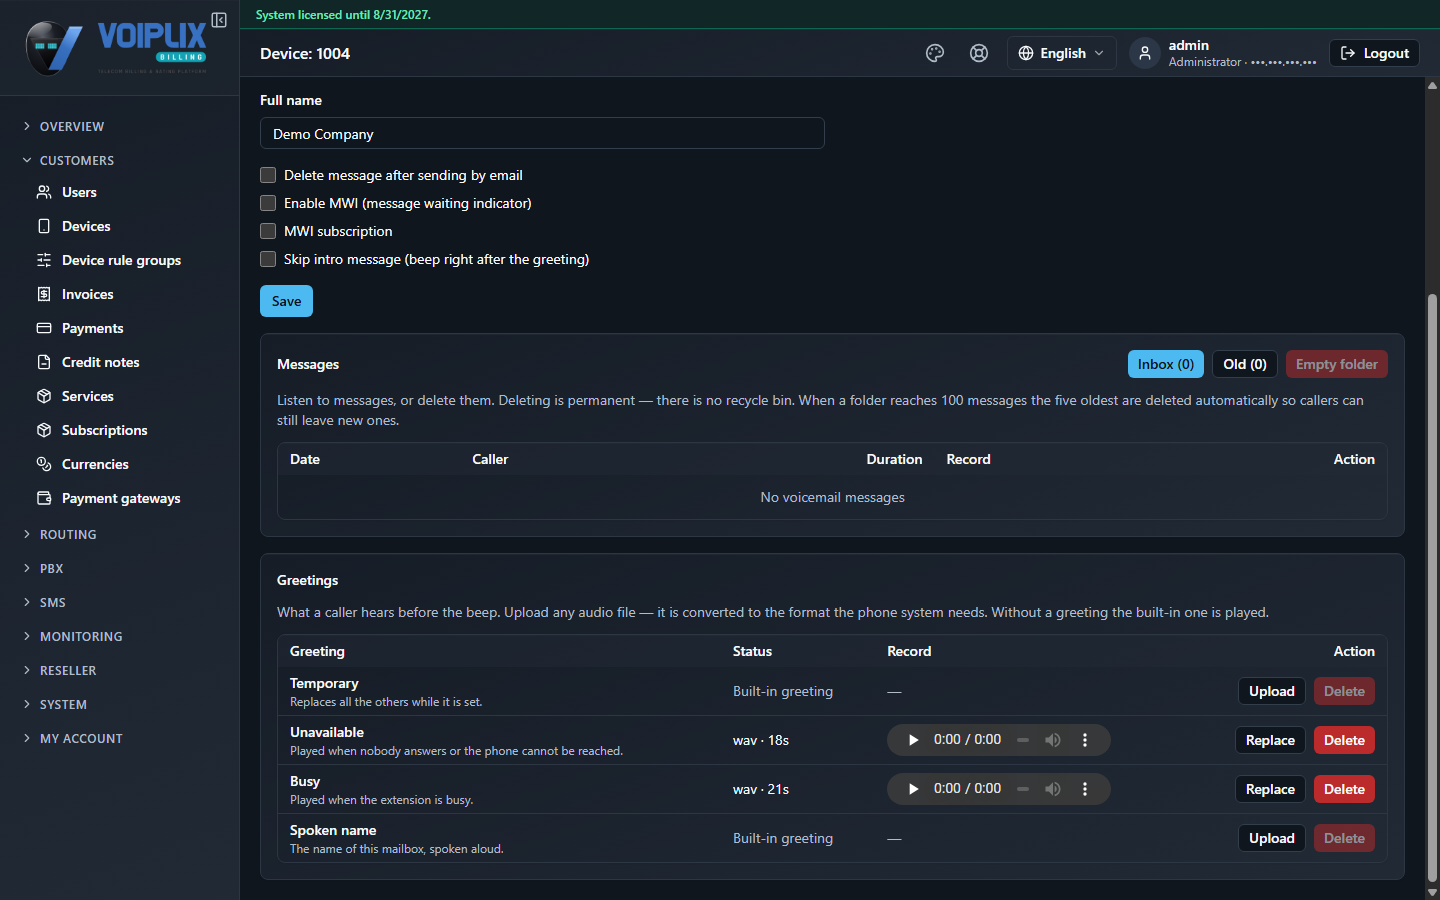Play the Unavailable greeting audio
Screen dimensions: 1440x900
(913, 740)
